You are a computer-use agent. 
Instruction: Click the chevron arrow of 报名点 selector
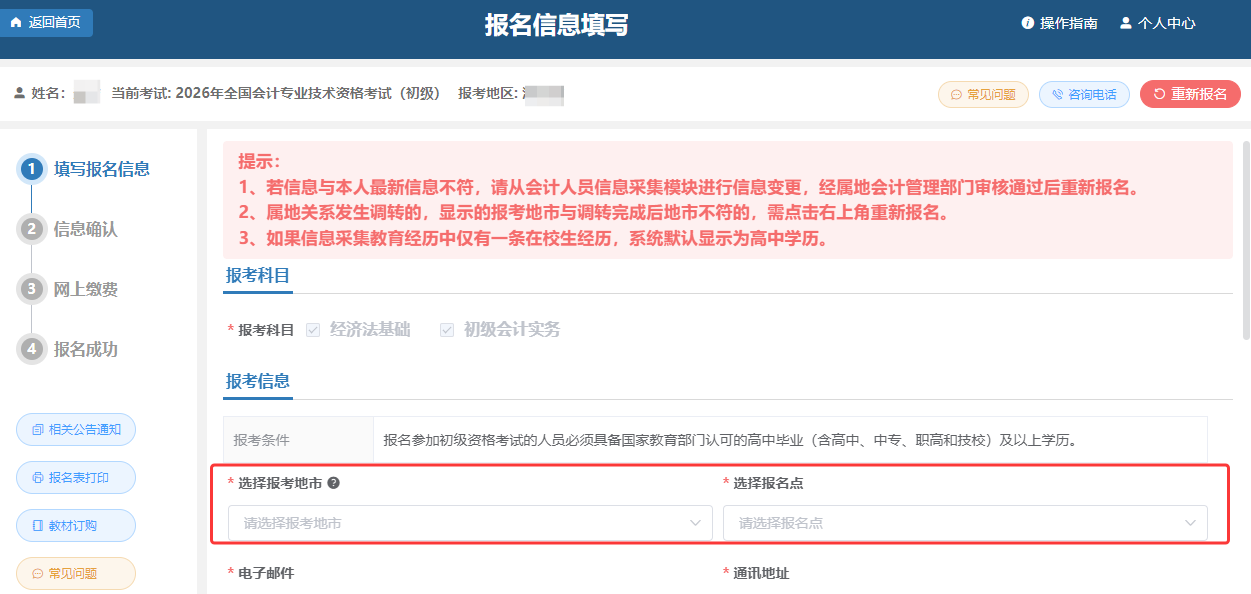click(x=1190, y=523)
